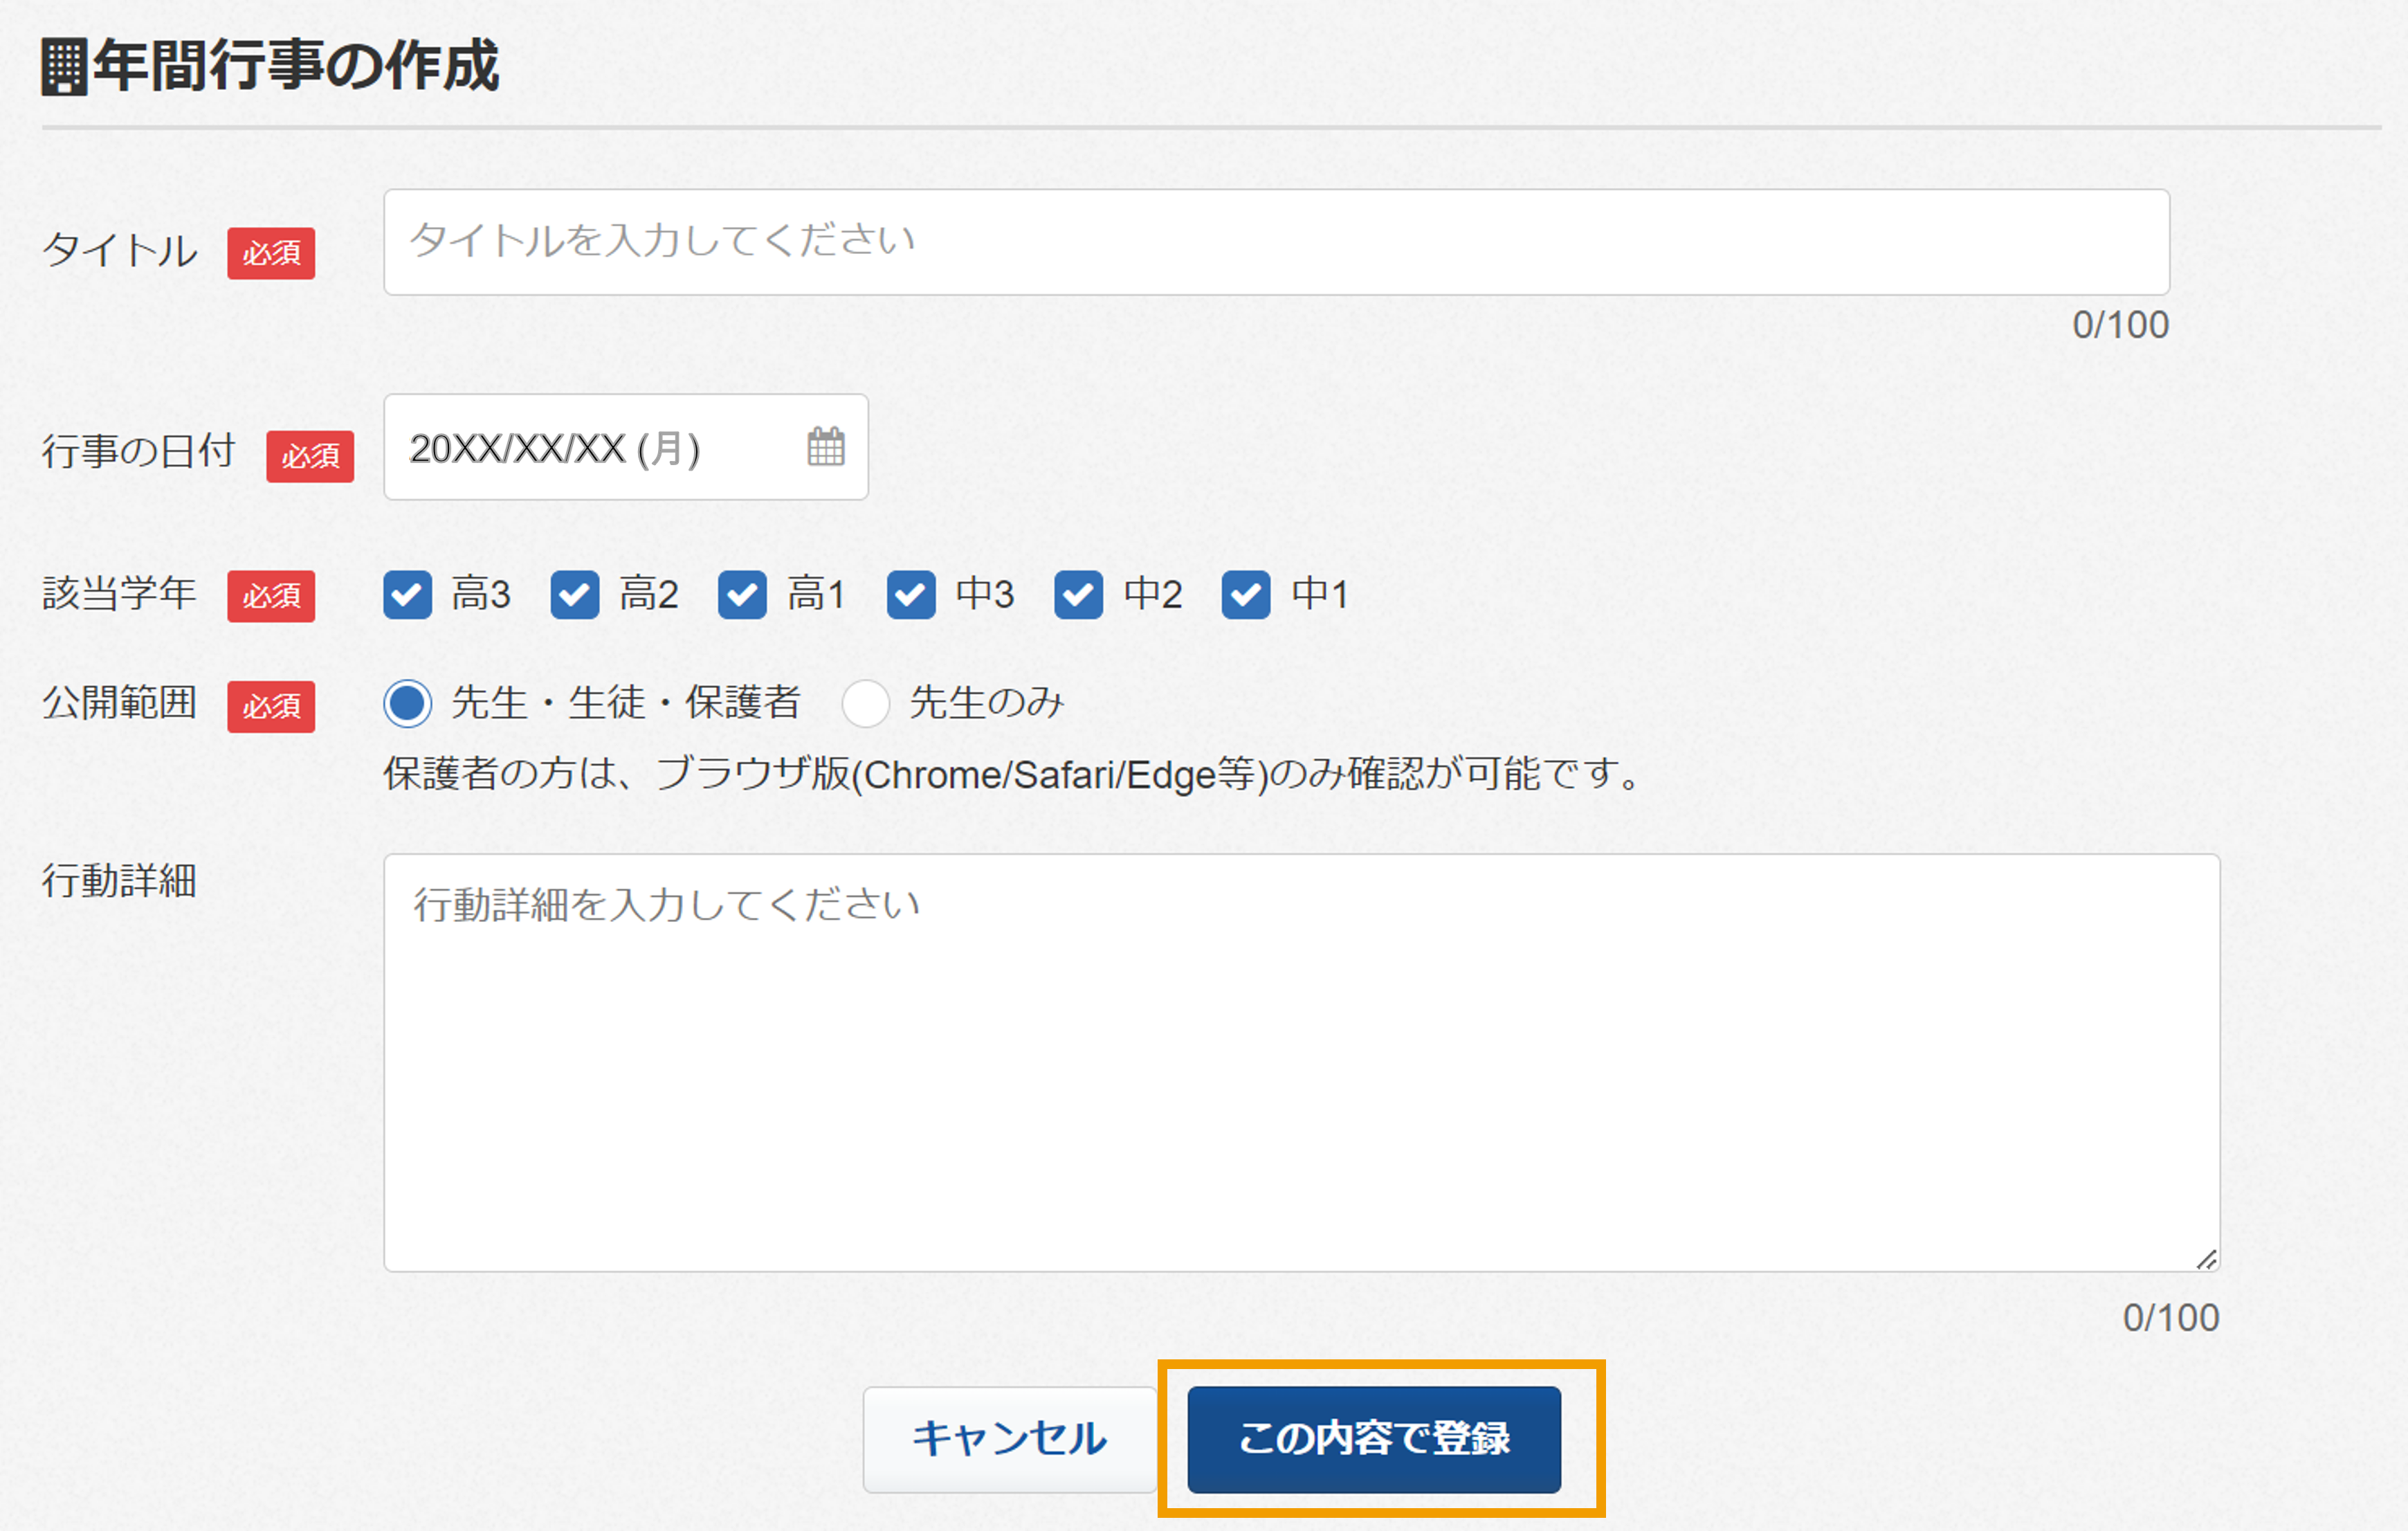
Task: Click the 年間行事の作成 heading
Action: [x=296, y=66]
